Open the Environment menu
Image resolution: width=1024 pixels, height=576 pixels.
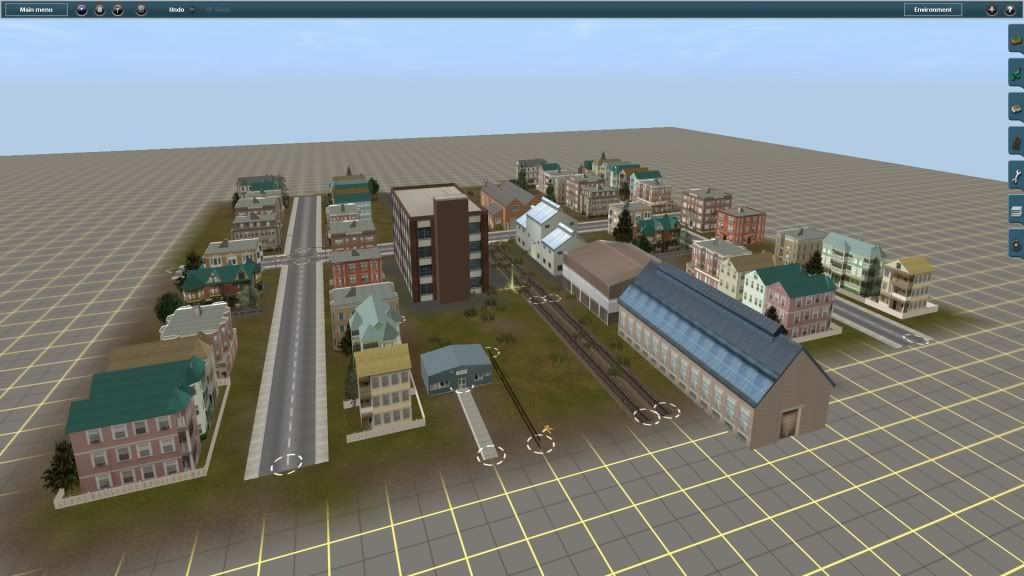coord(932,9)
